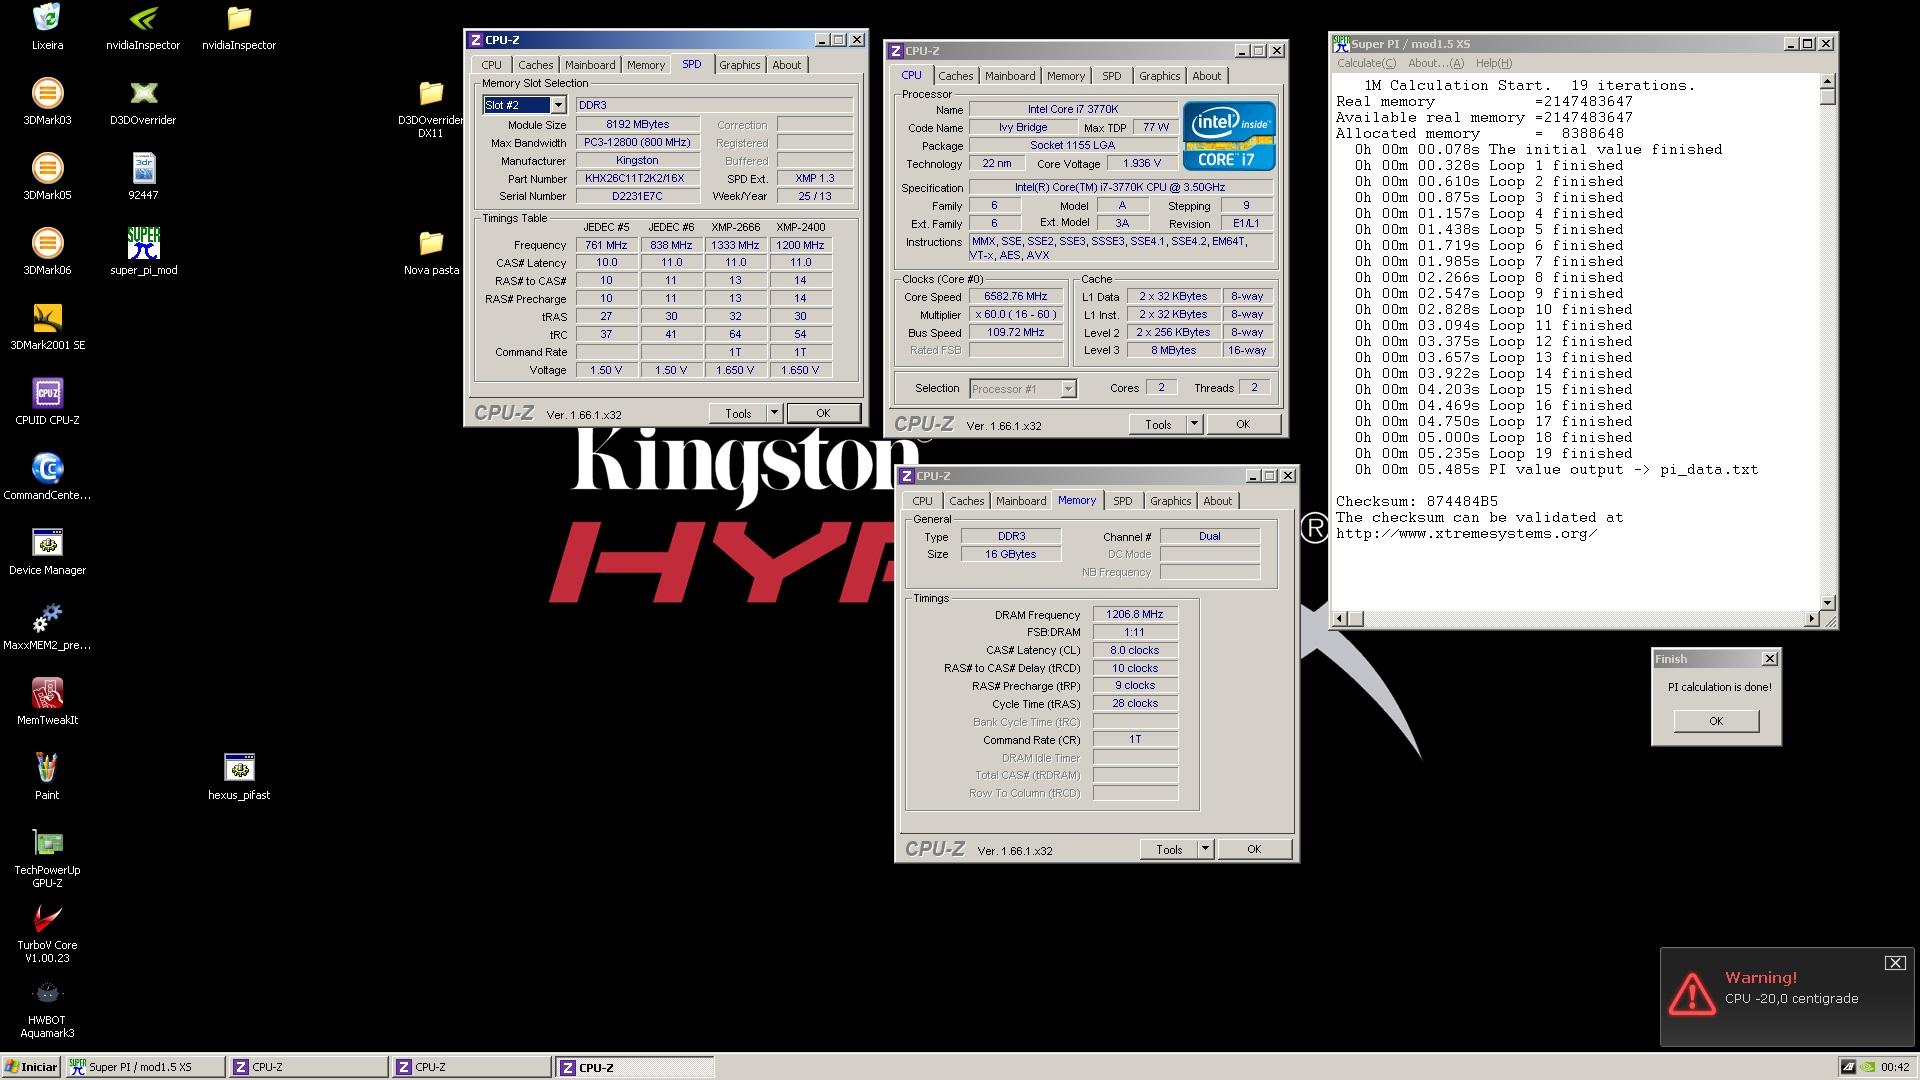This screenshot has width=1920, height=1080.
Task: Launch super_pi_mod desktop shortcut
Action: (143, 252)
